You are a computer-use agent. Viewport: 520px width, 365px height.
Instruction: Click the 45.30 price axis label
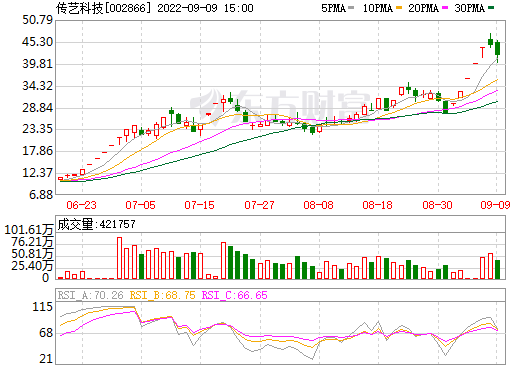point(37,42)
